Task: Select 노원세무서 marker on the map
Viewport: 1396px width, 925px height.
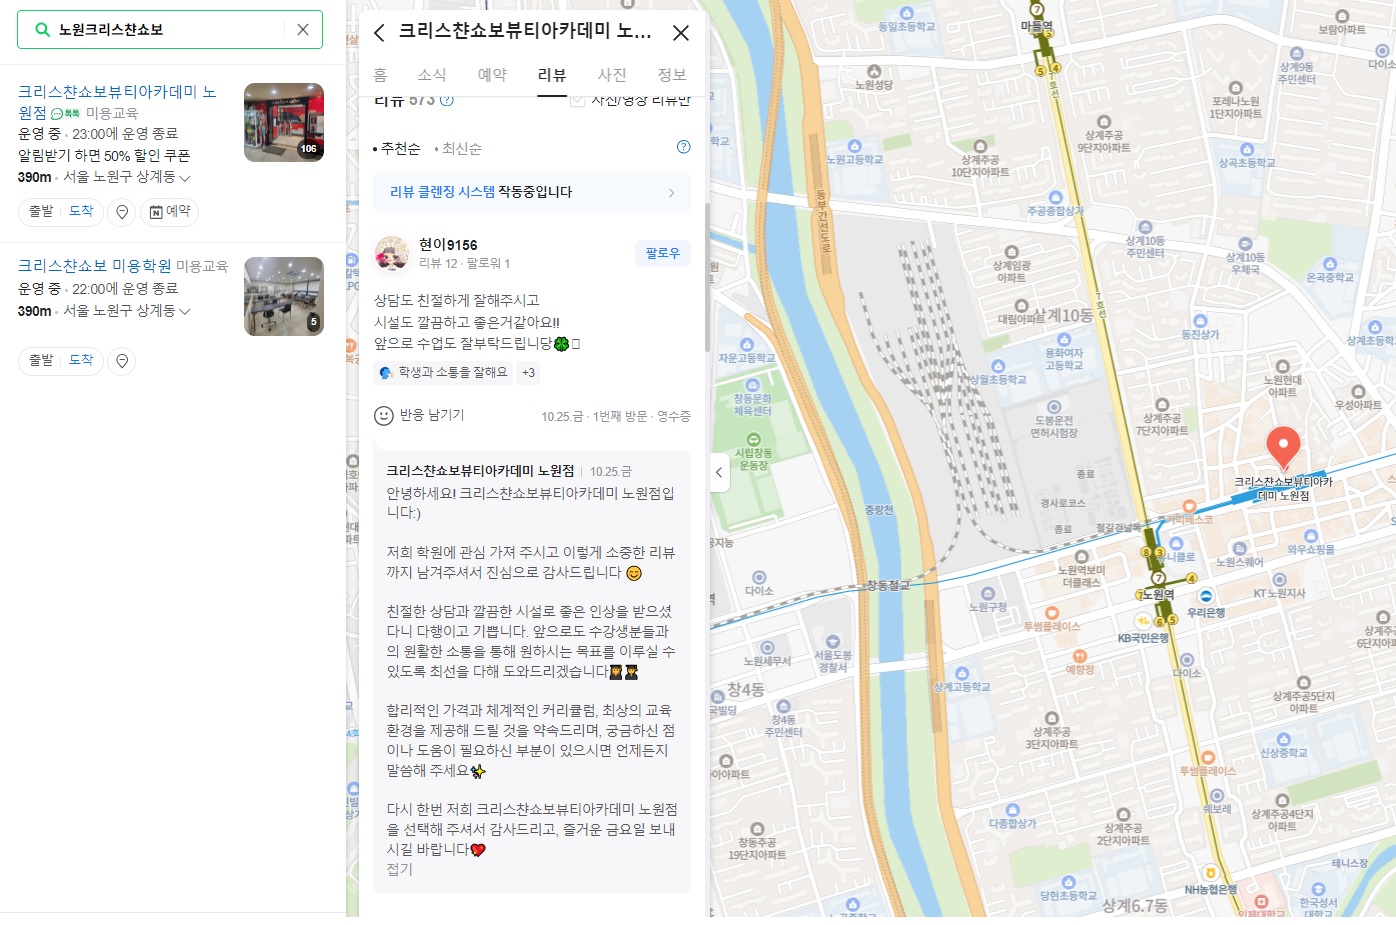Action: (767, 648)
